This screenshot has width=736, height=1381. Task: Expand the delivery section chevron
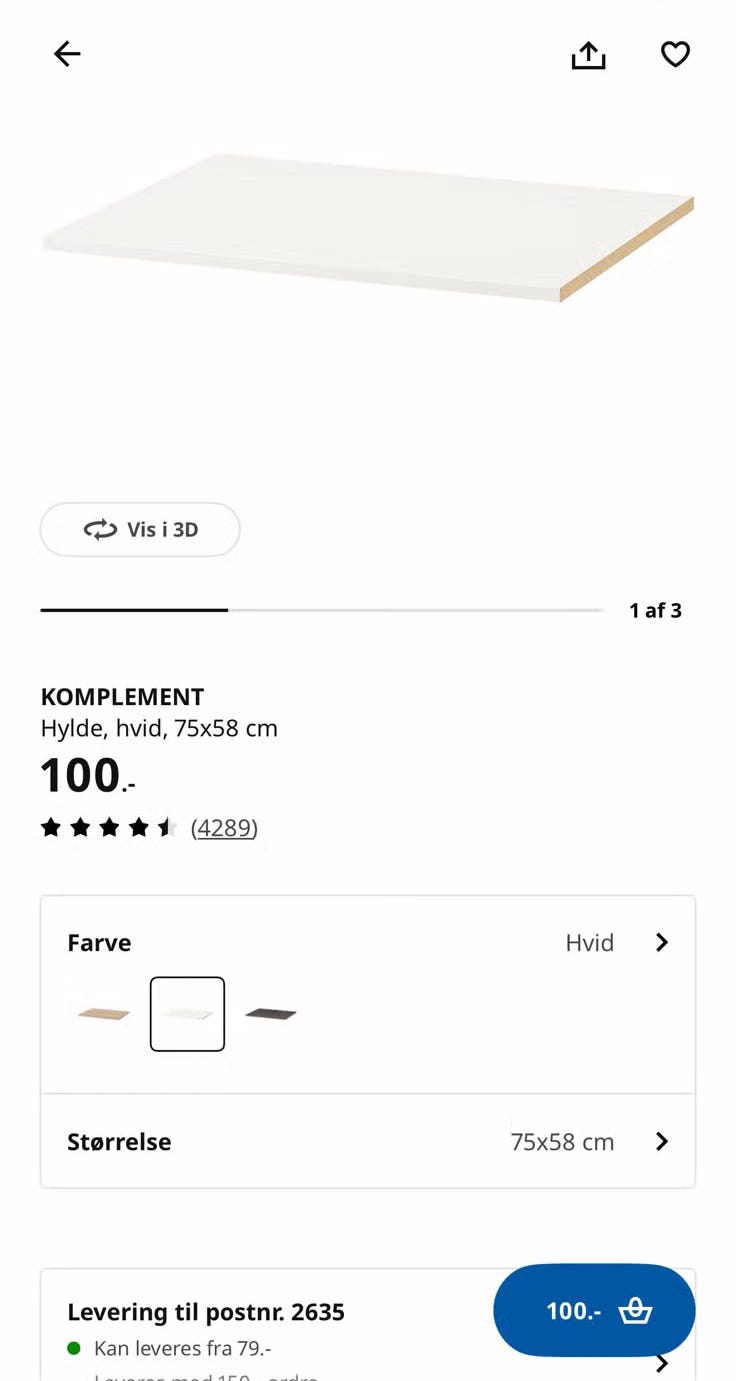[661, 1364]
